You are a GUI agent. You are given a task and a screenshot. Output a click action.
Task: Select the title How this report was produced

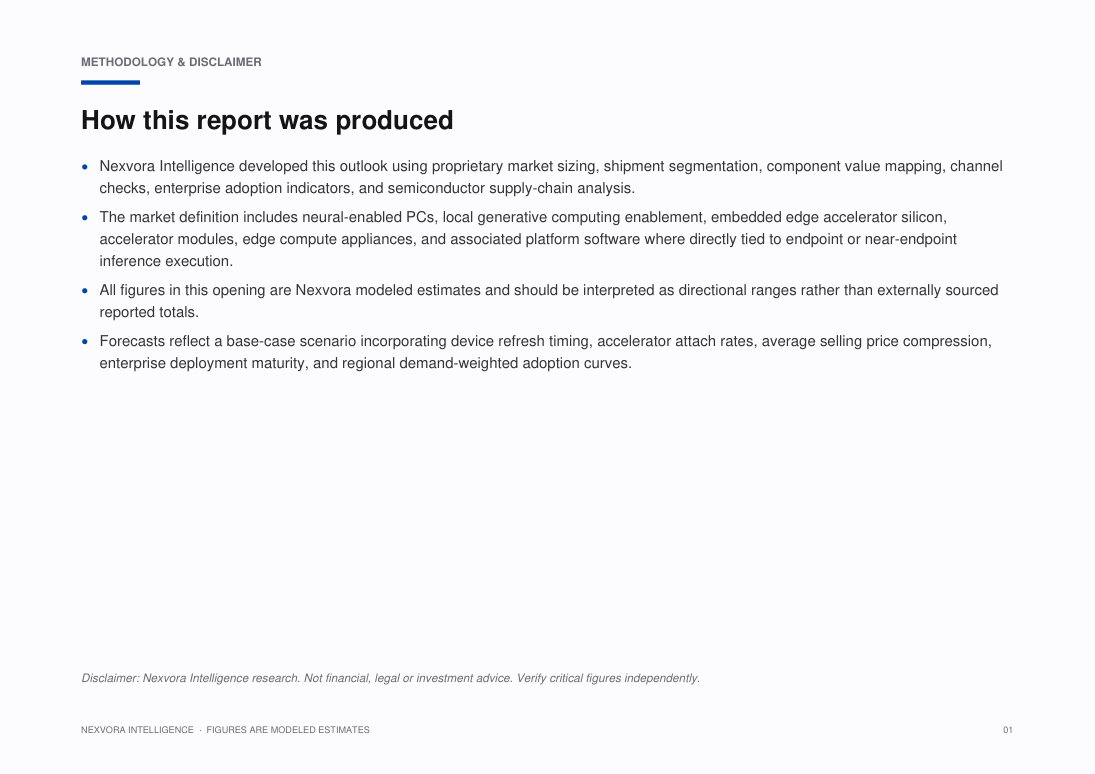point(267,120)
